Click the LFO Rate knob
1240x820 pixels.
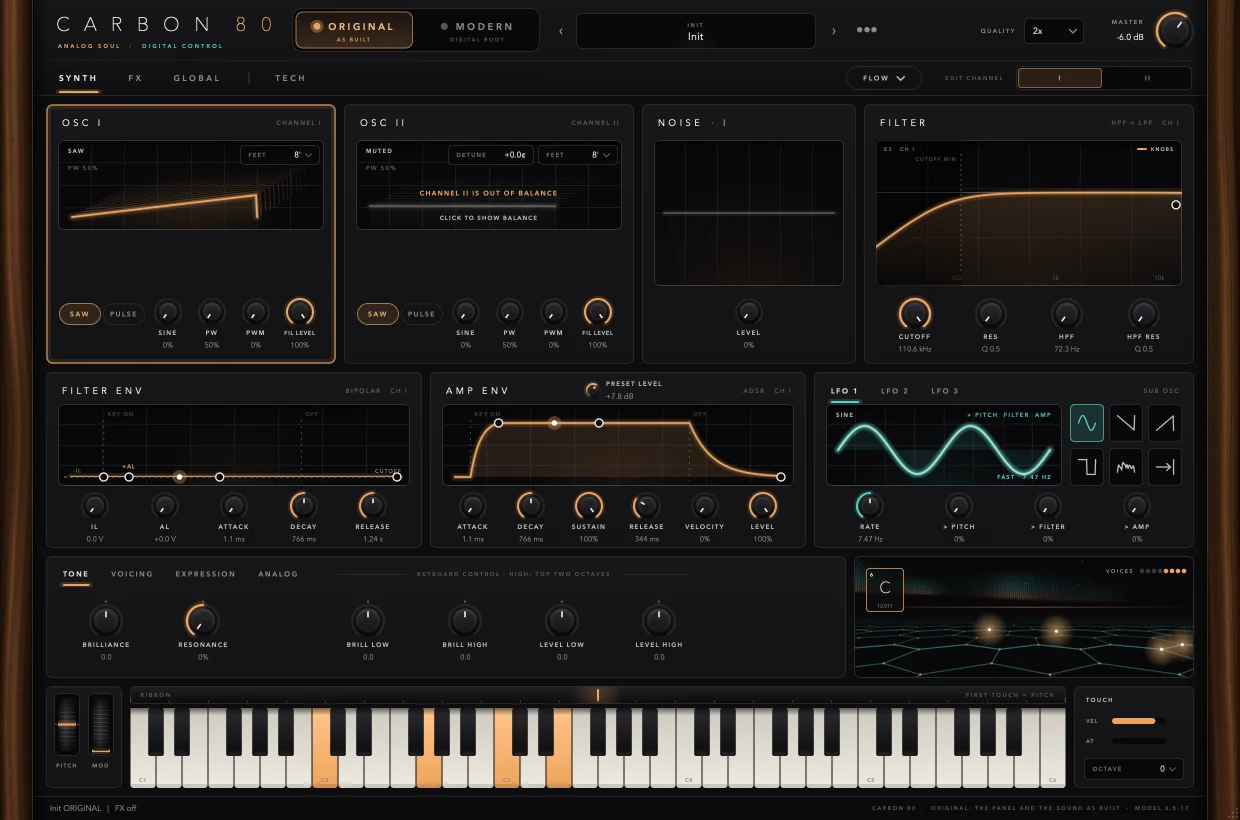(x=869, y=506)
